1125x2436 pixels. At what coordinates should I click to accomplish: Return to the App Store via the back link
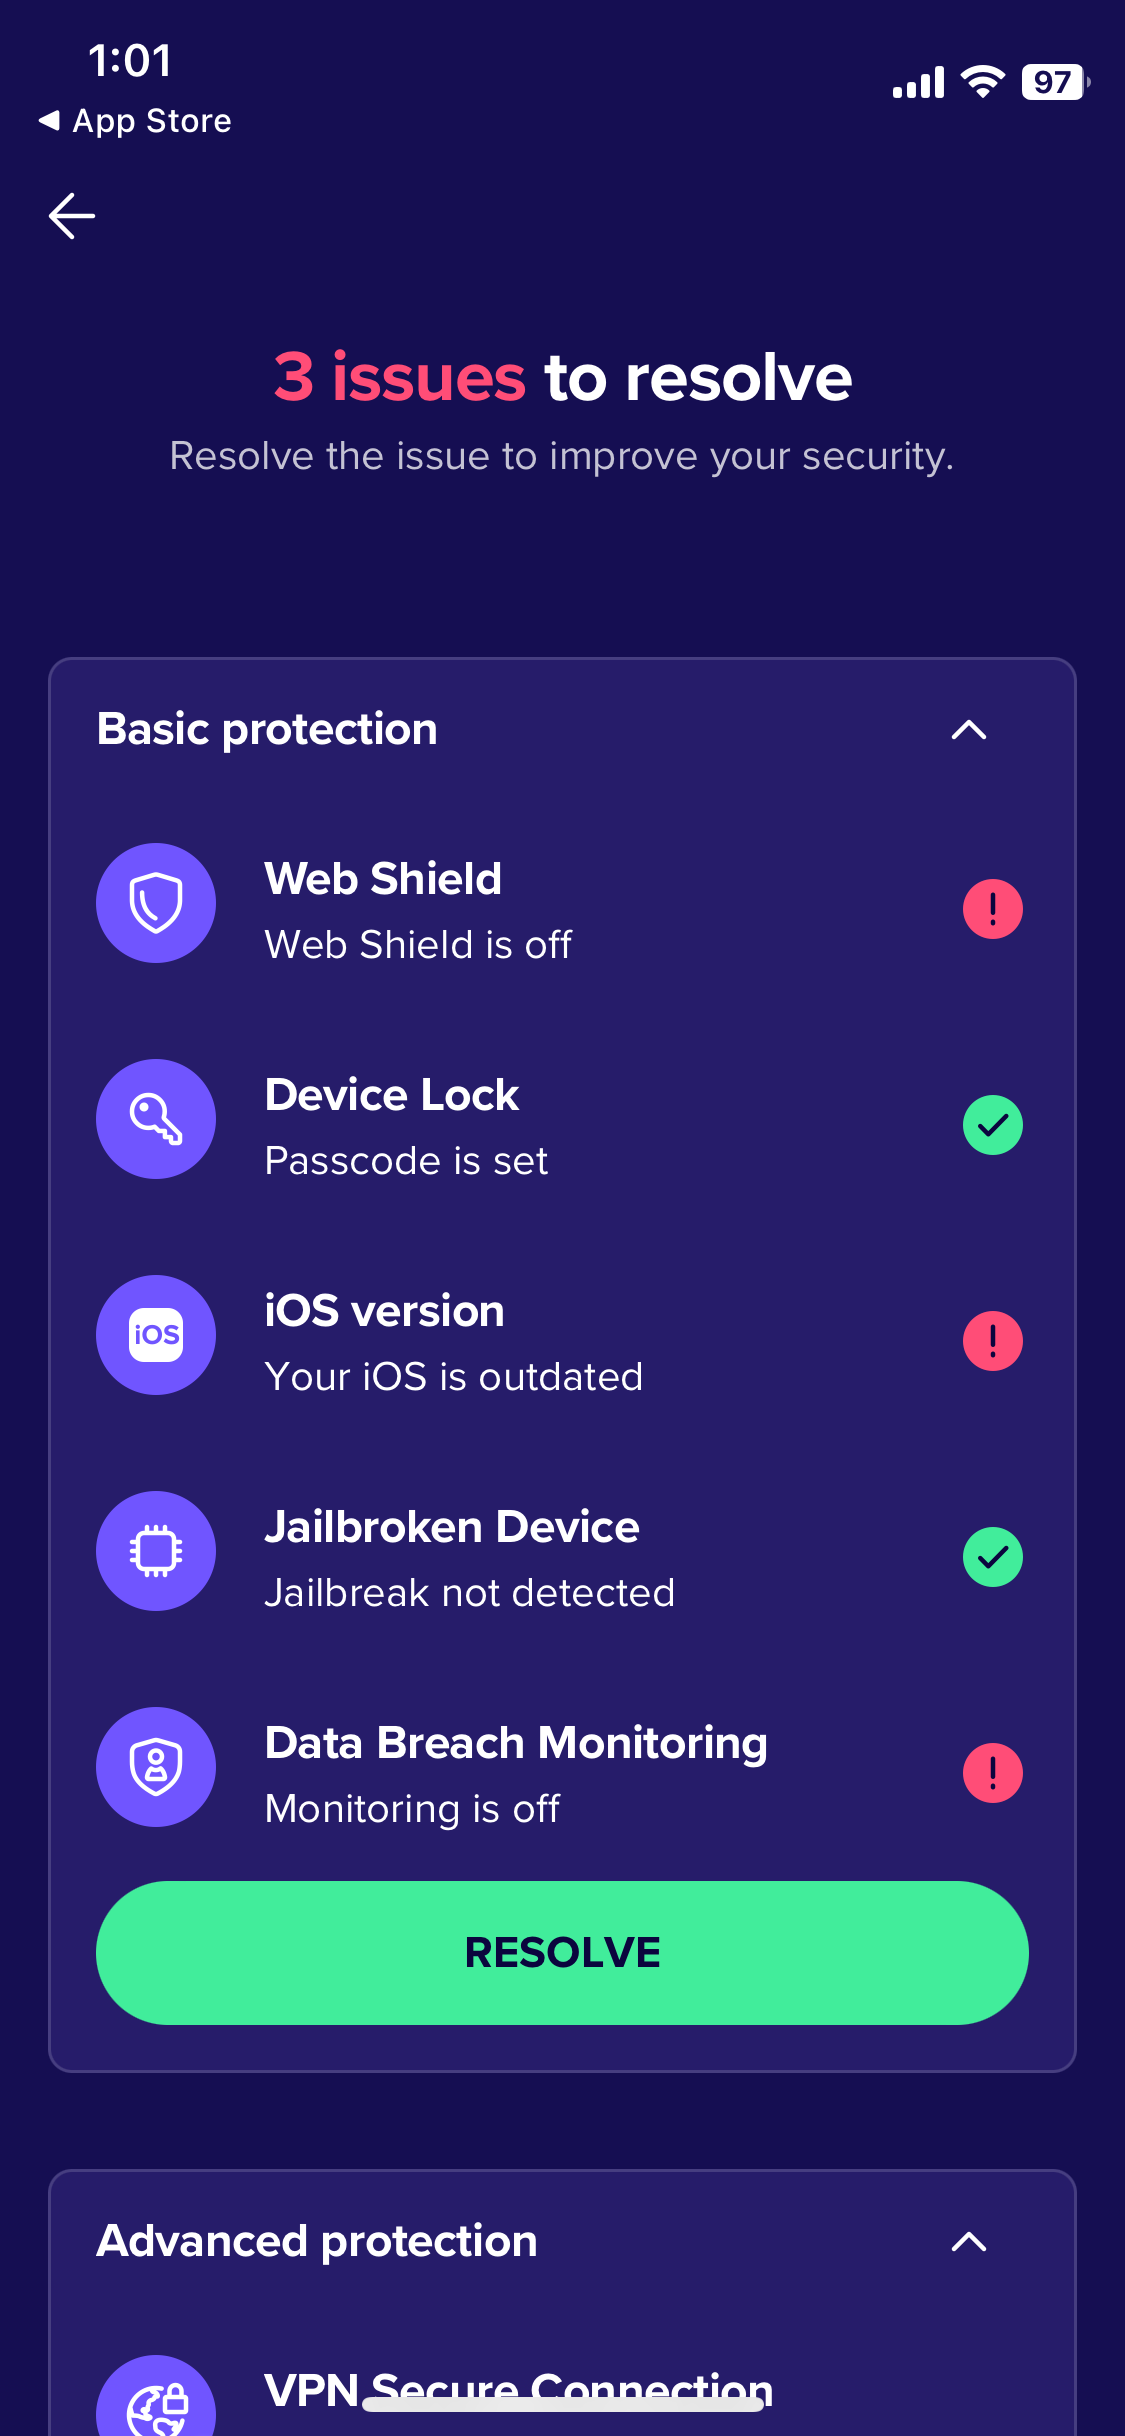pyautogui.click(x=135, y=120)
